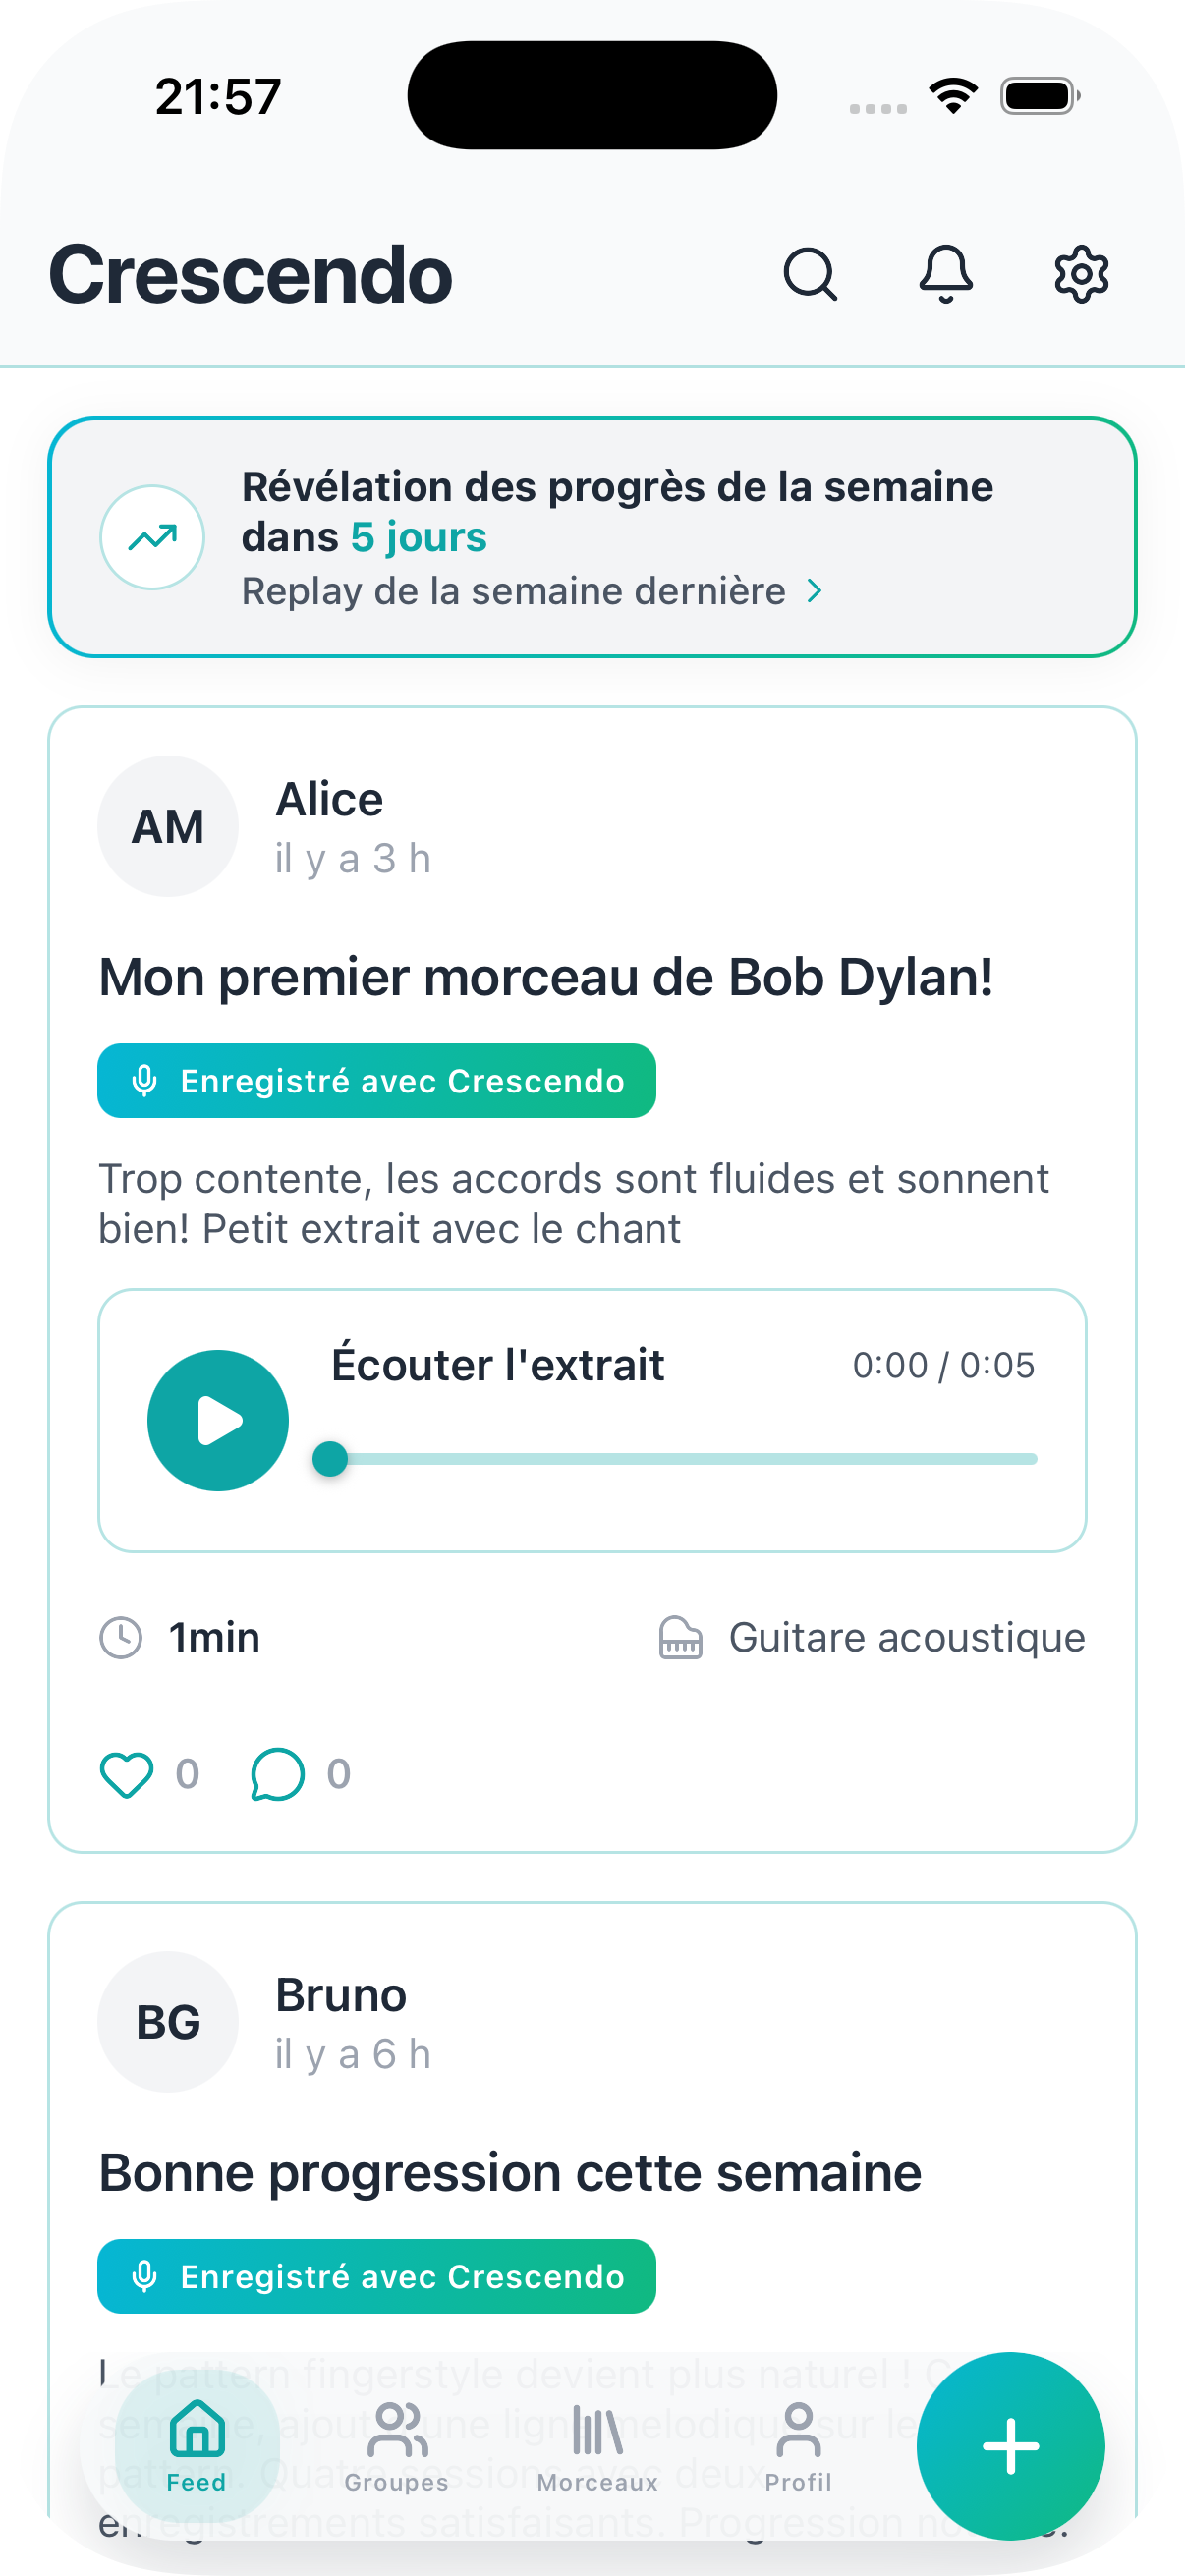Switch to the Morceaux tab

click(x=597, y=2447)
